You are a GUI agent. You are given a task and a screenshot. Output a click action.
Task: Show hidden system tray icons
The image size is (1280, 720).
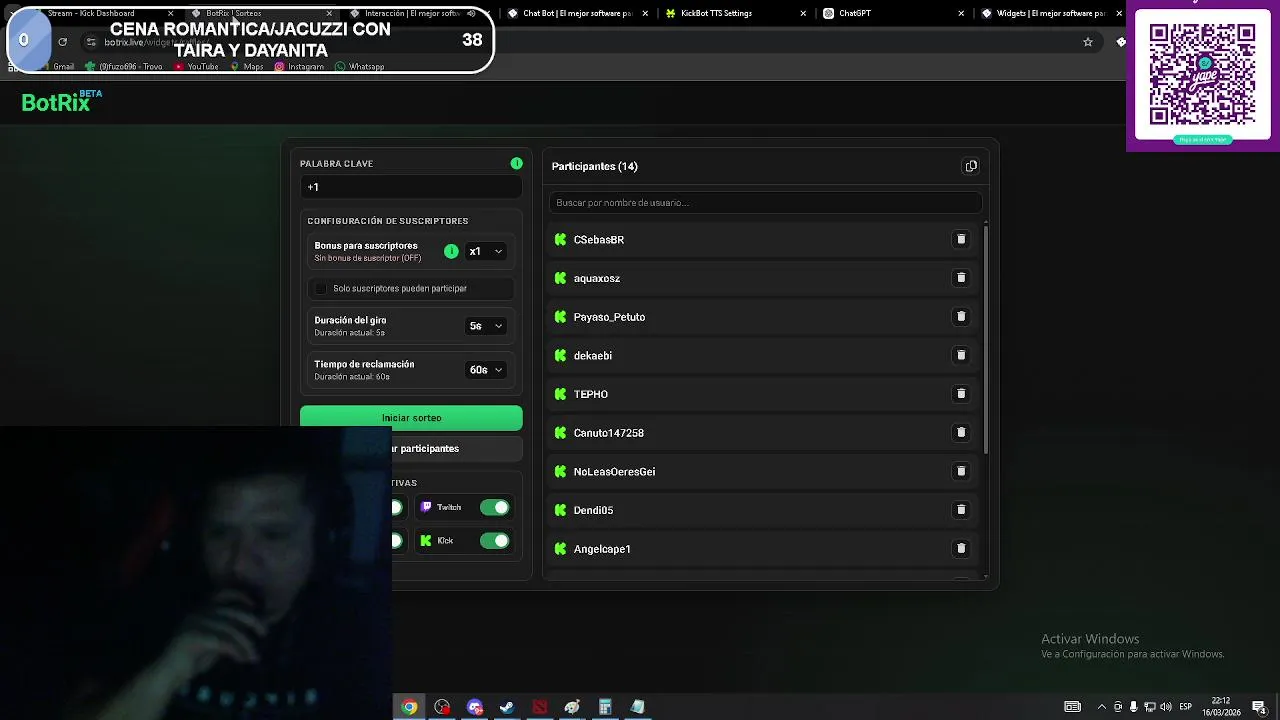(x=1101, y=707)
